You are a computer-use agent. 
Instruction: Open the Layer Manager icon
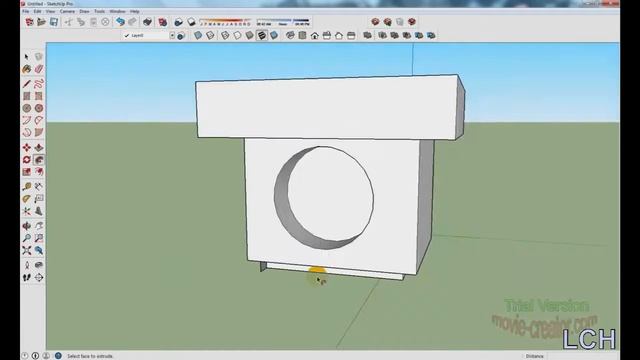coord(181,36)
